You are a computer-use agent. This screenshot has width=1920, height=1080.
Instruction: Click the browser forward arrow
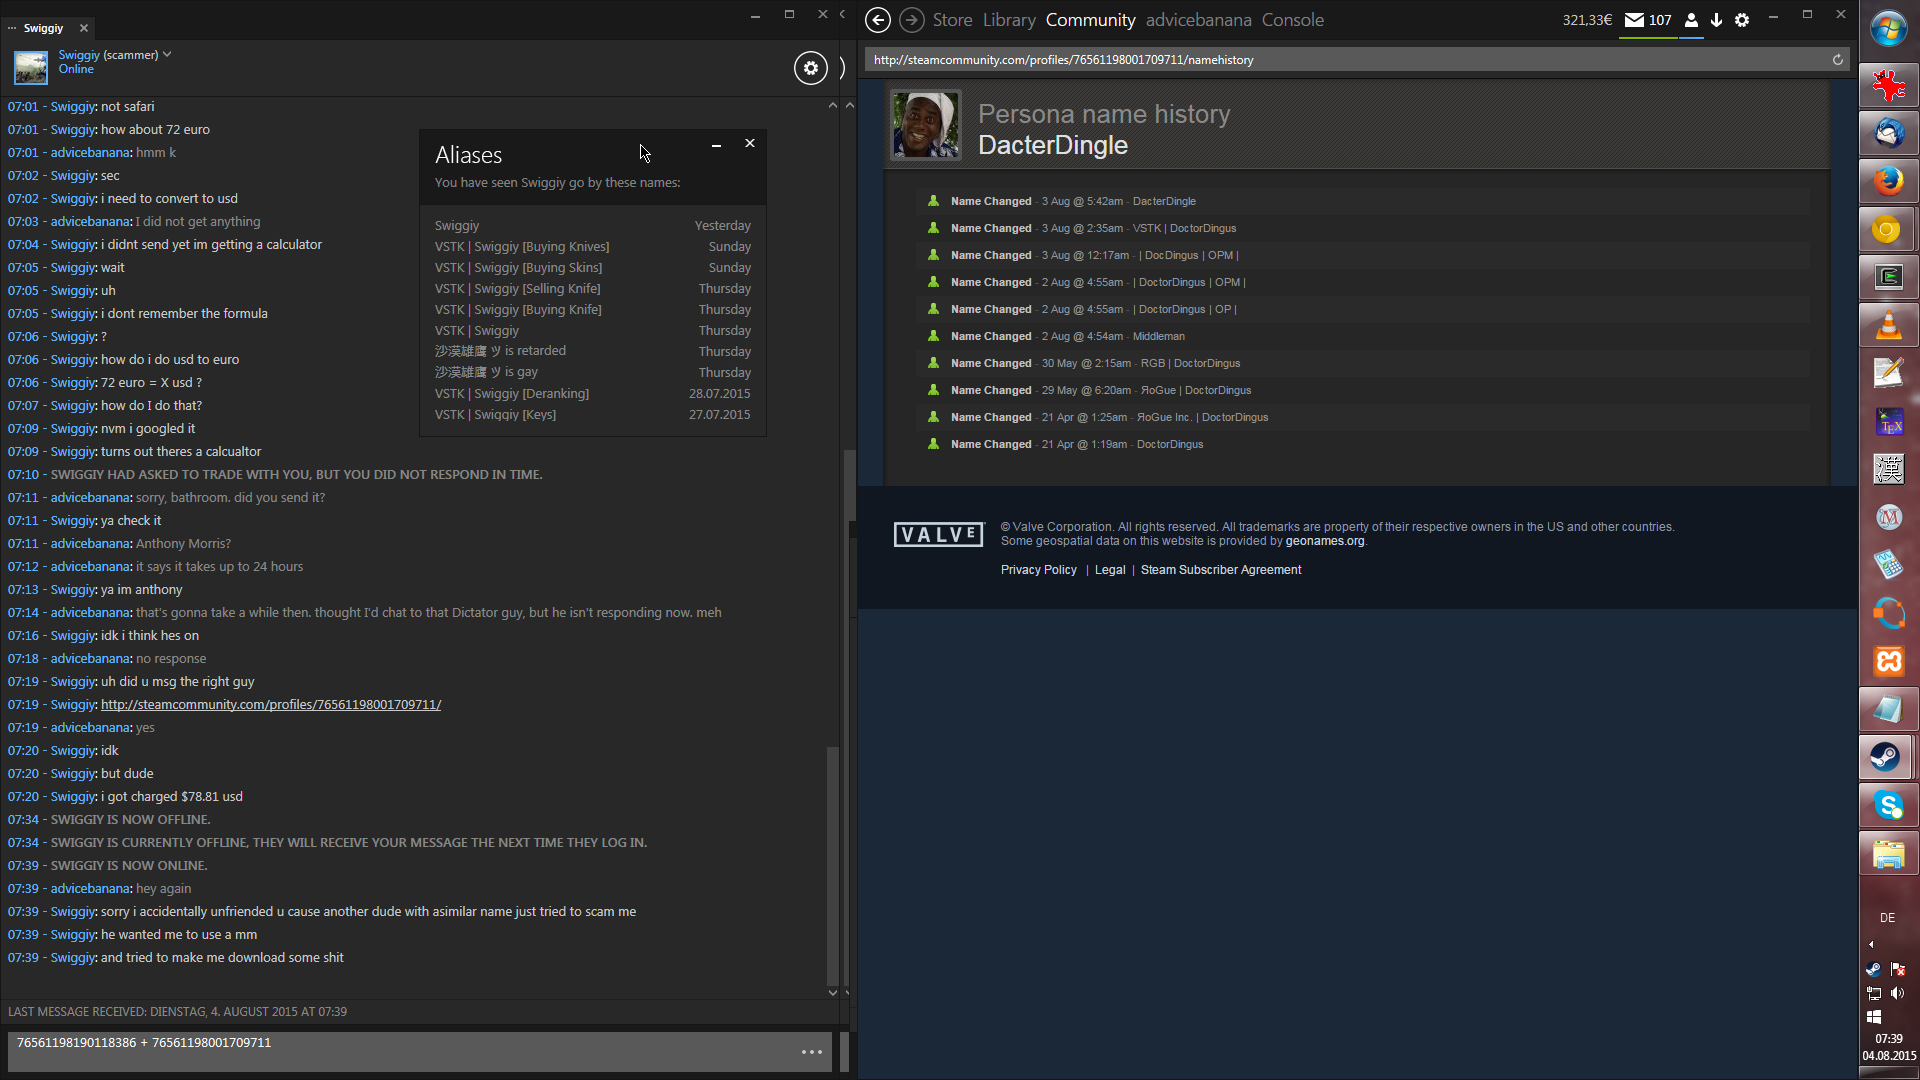[911, 20]
